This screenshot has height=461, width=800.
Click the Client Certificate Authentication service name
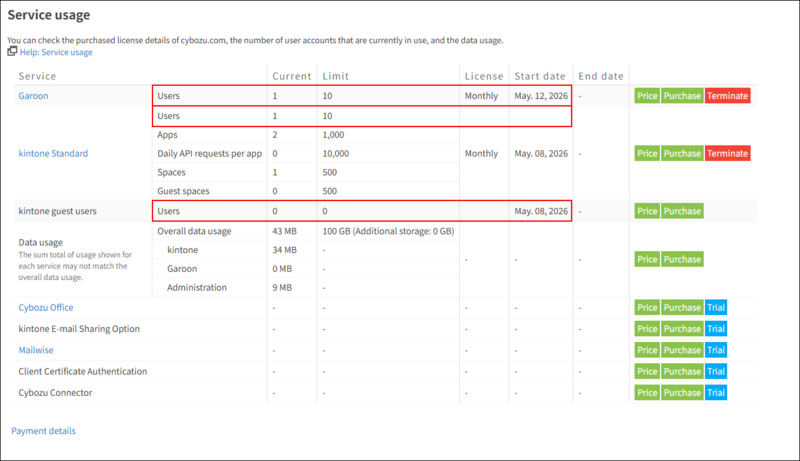click(83, 372)
